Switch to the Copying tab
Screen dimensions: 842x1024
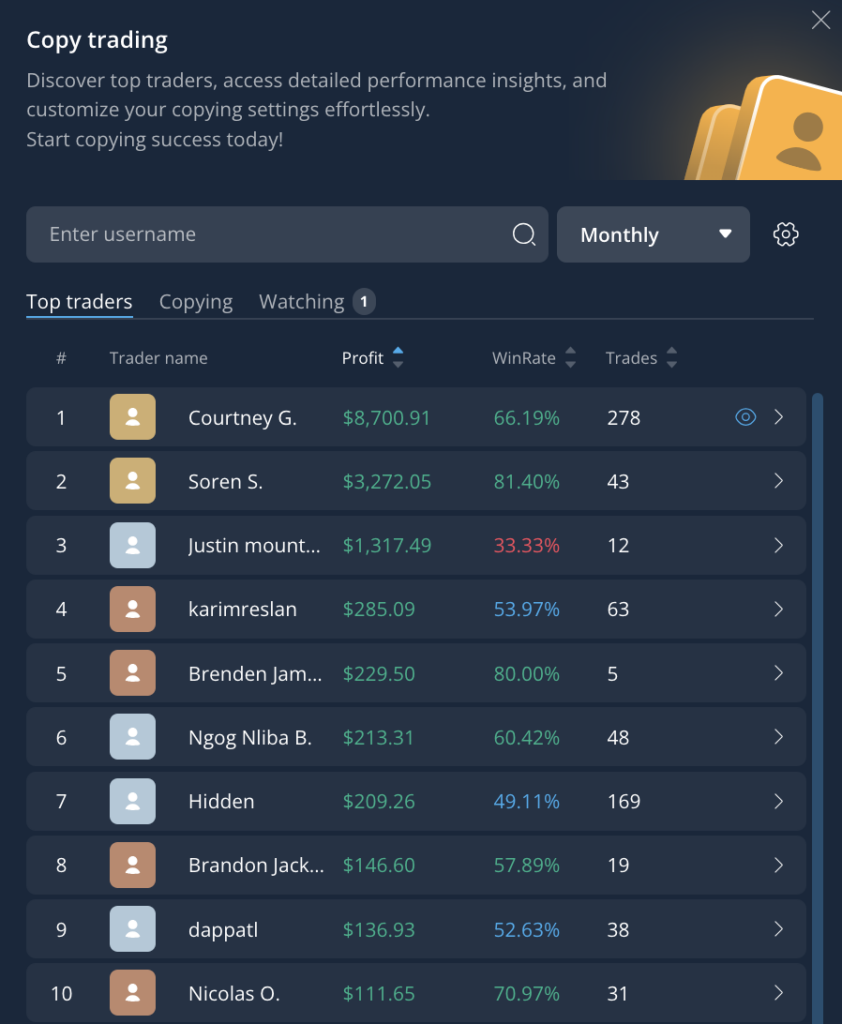pos(195,301)
